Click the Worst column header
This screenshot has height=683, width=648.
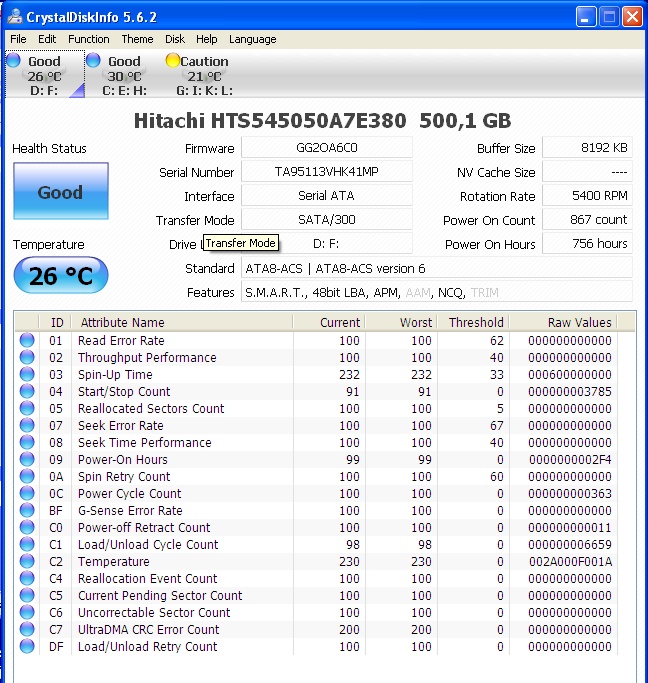pos(401,322)
